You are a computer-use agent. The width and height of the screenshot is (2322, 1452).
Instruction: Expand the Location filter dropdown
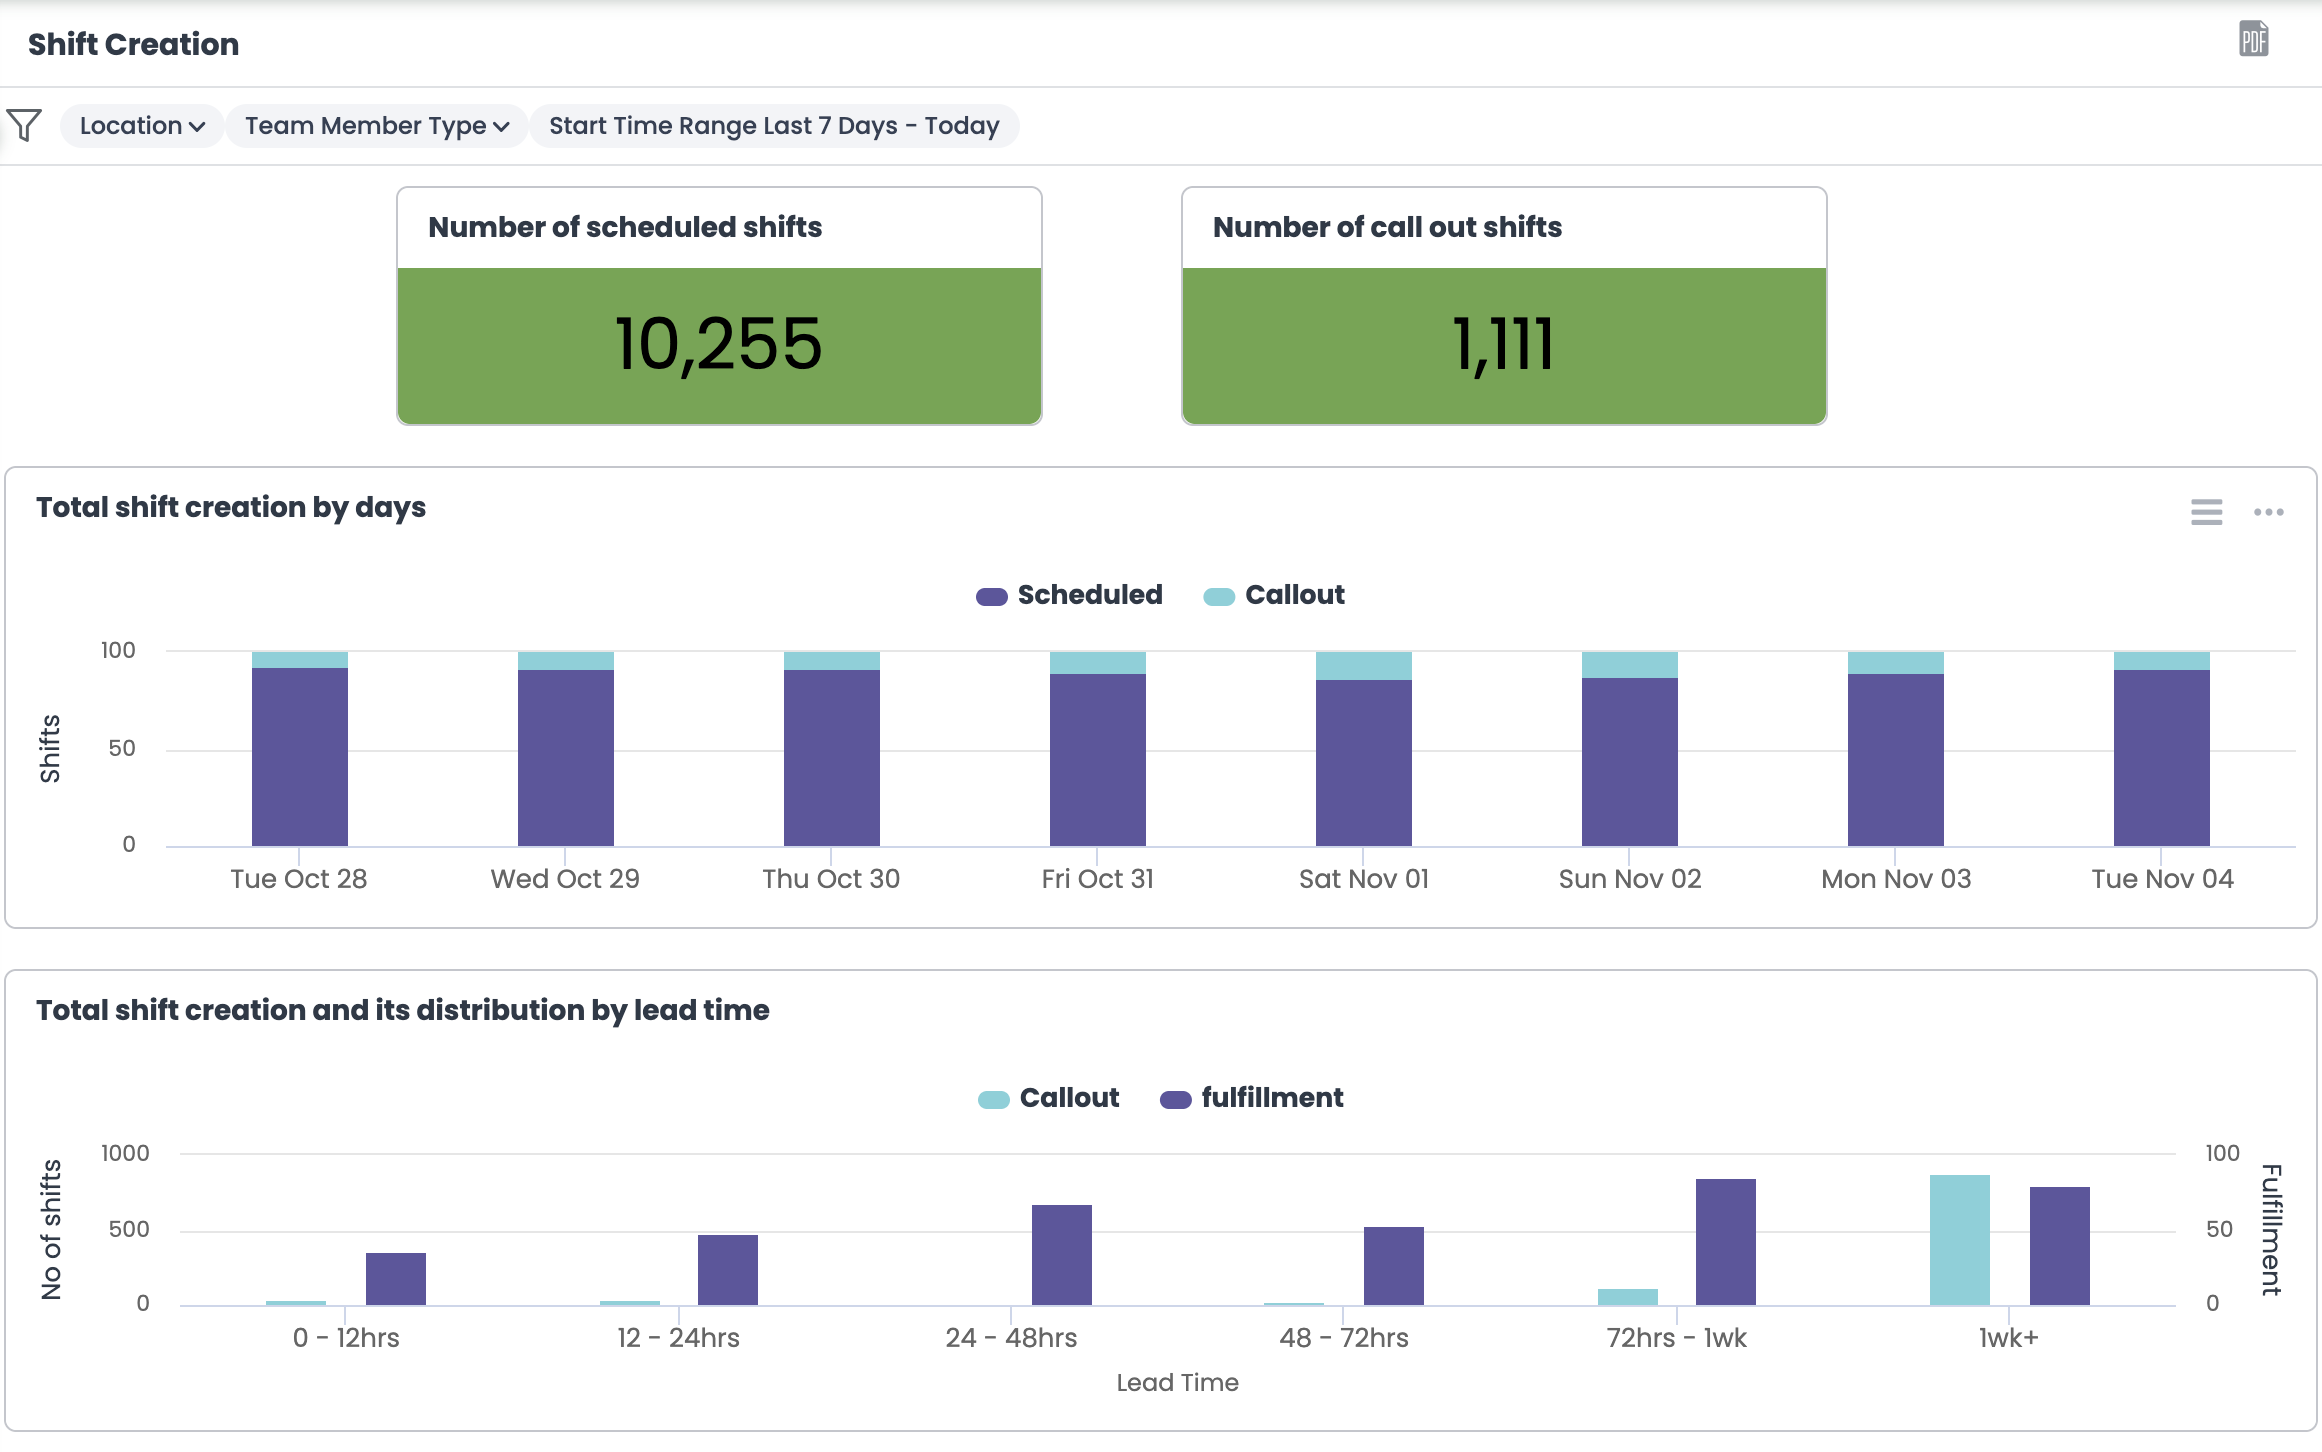pyautogui.click(x=142, y=126)
